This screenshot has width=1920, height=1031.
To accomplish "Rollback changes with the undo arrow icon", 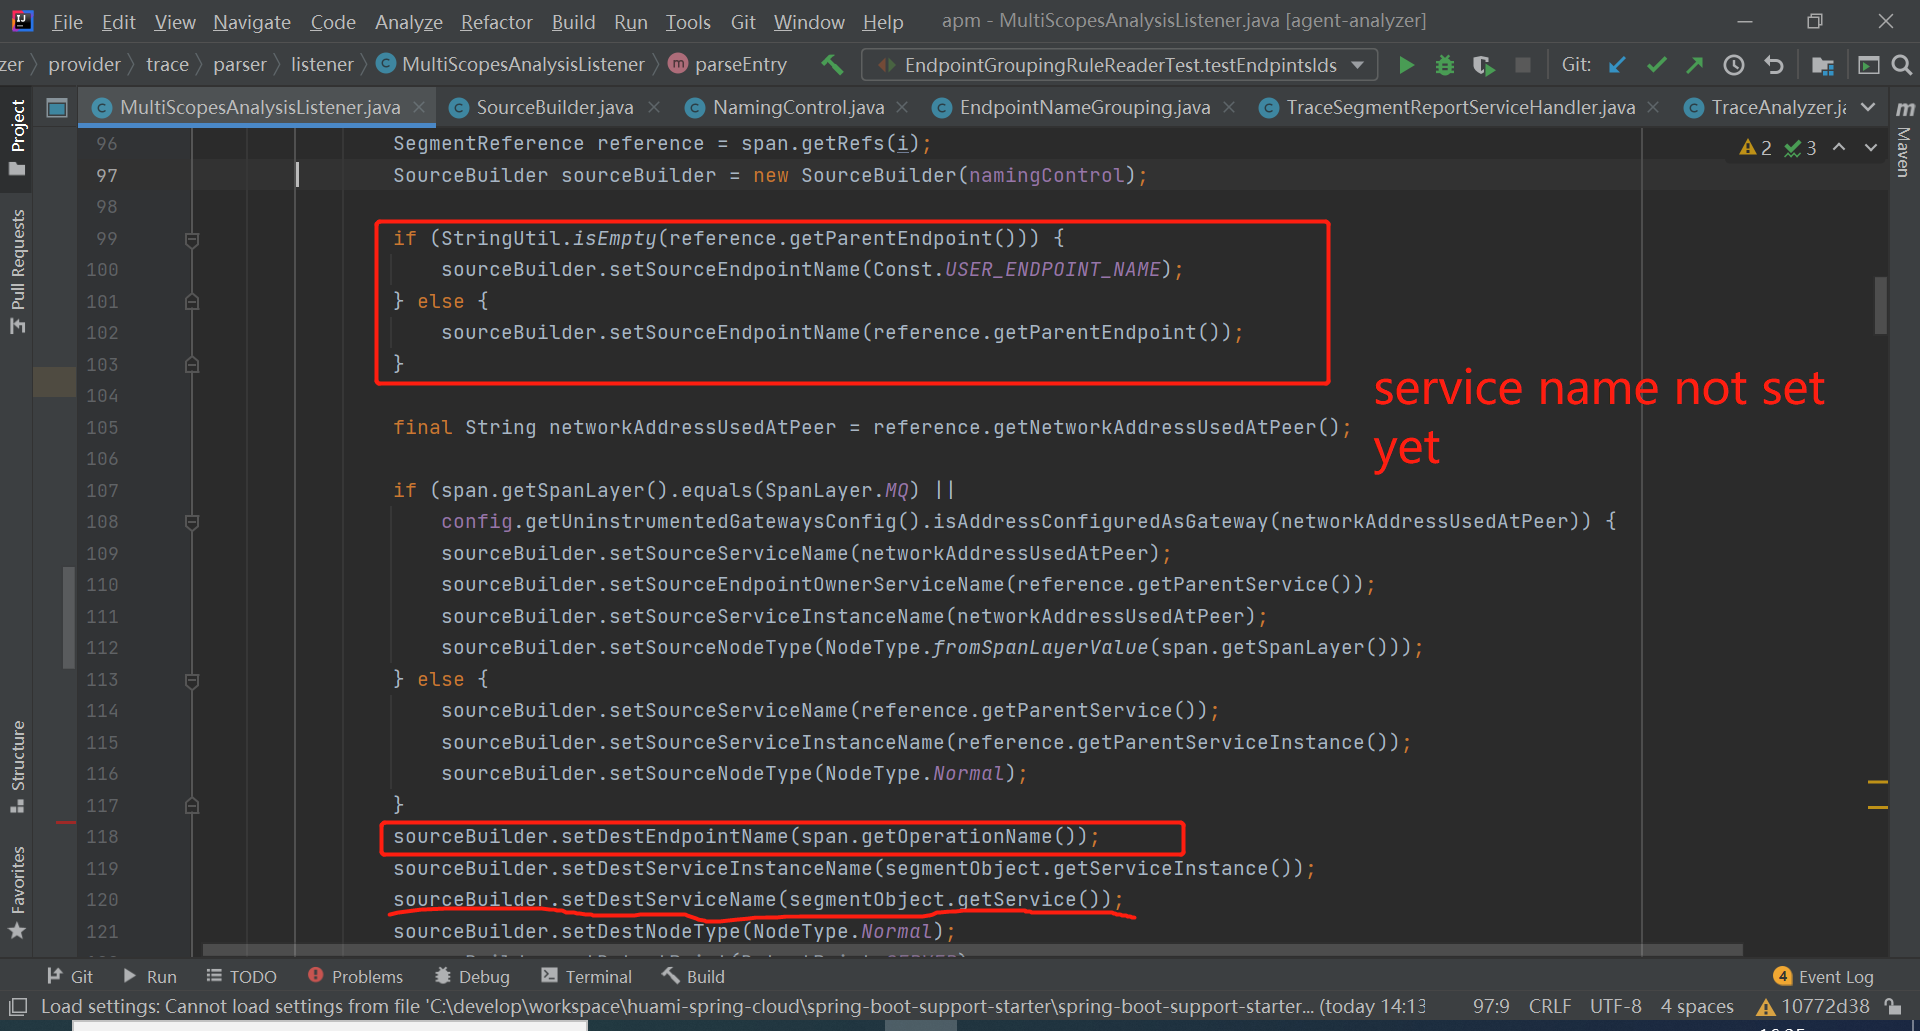I will click(1774, 64).
